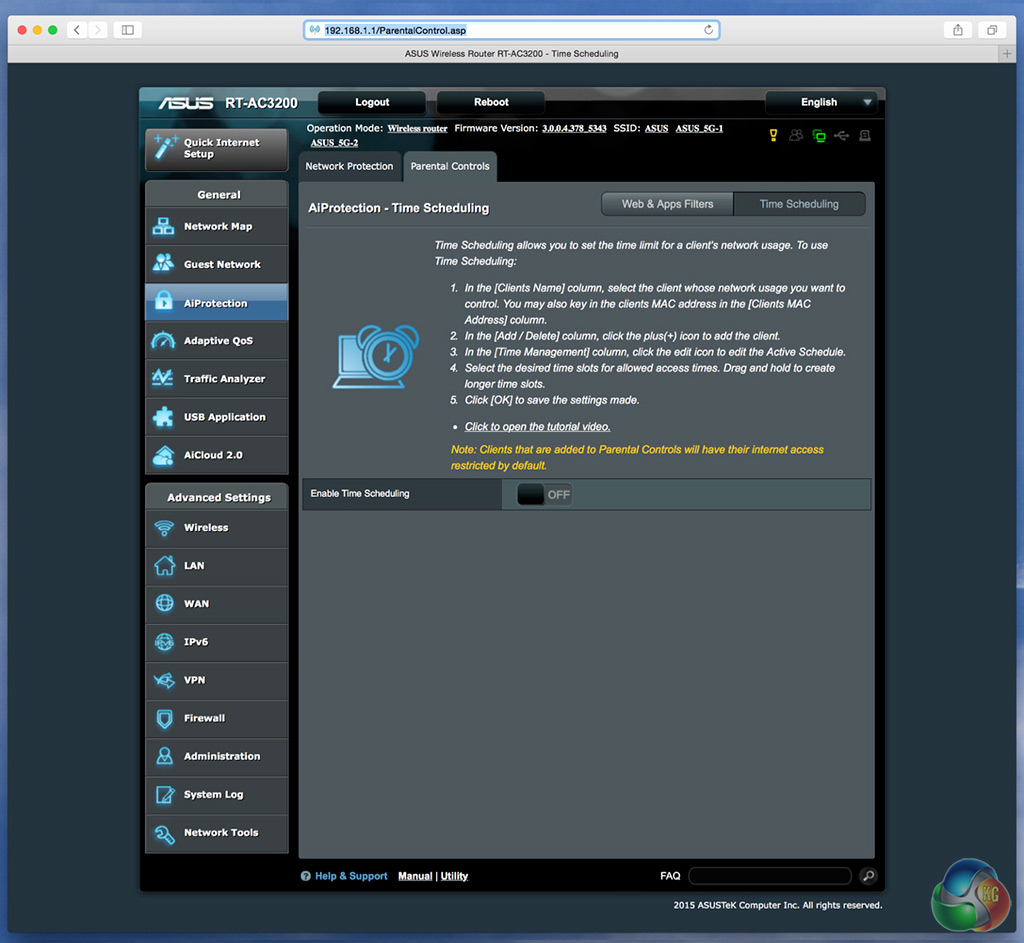Screen dimensions: 1024x943
Task: Click the ASUS SSID link
Action: coord(656,129)
